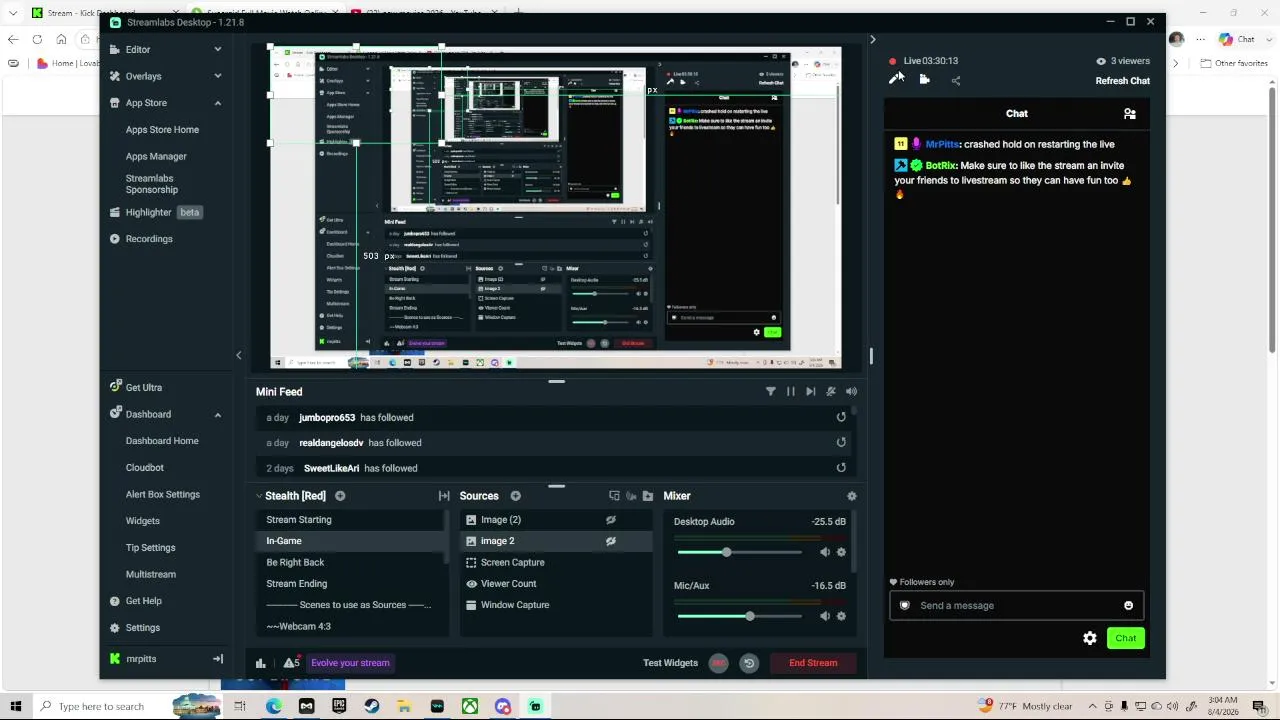Viewport: 1280px width, 720px height.
Task: Toggle visibility of image 2 source
Action: (611, 541)
